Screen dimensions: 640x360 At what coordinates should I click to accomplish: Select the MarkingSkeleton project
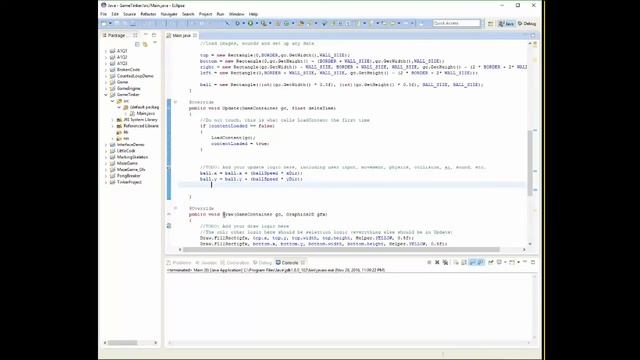click(132, 157)
